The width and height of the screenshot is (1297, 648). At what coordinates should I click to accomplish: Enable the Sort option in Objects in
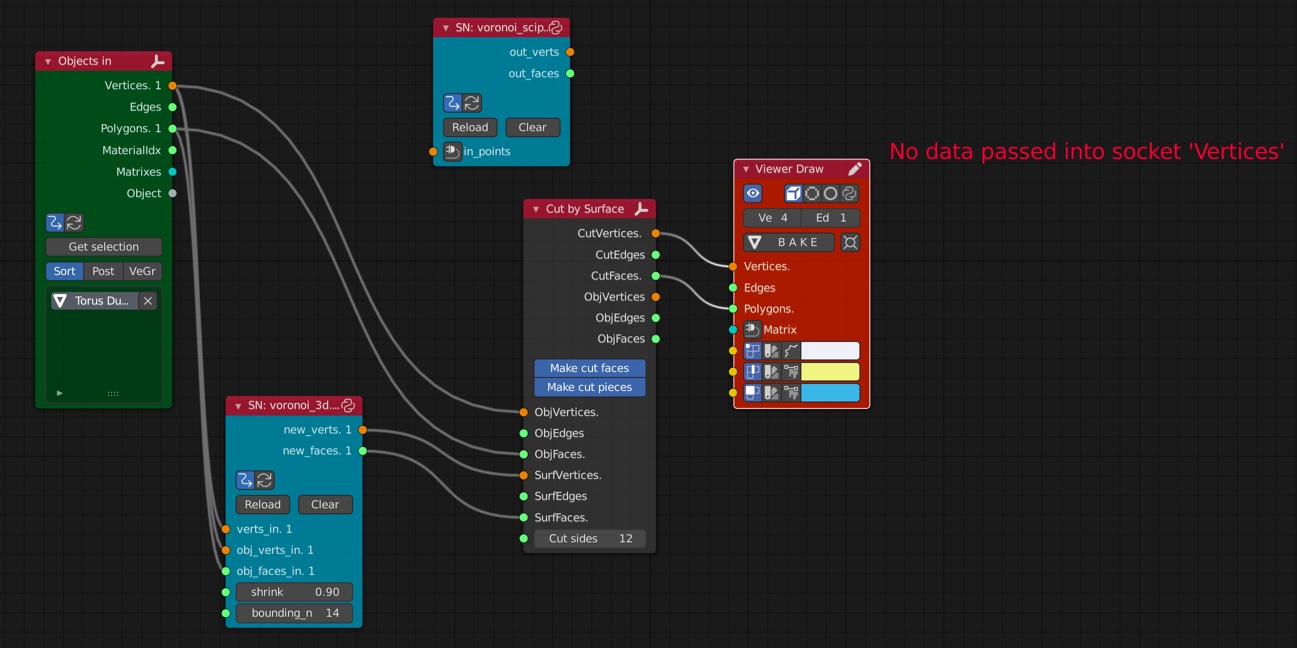(x=65, y=271)
